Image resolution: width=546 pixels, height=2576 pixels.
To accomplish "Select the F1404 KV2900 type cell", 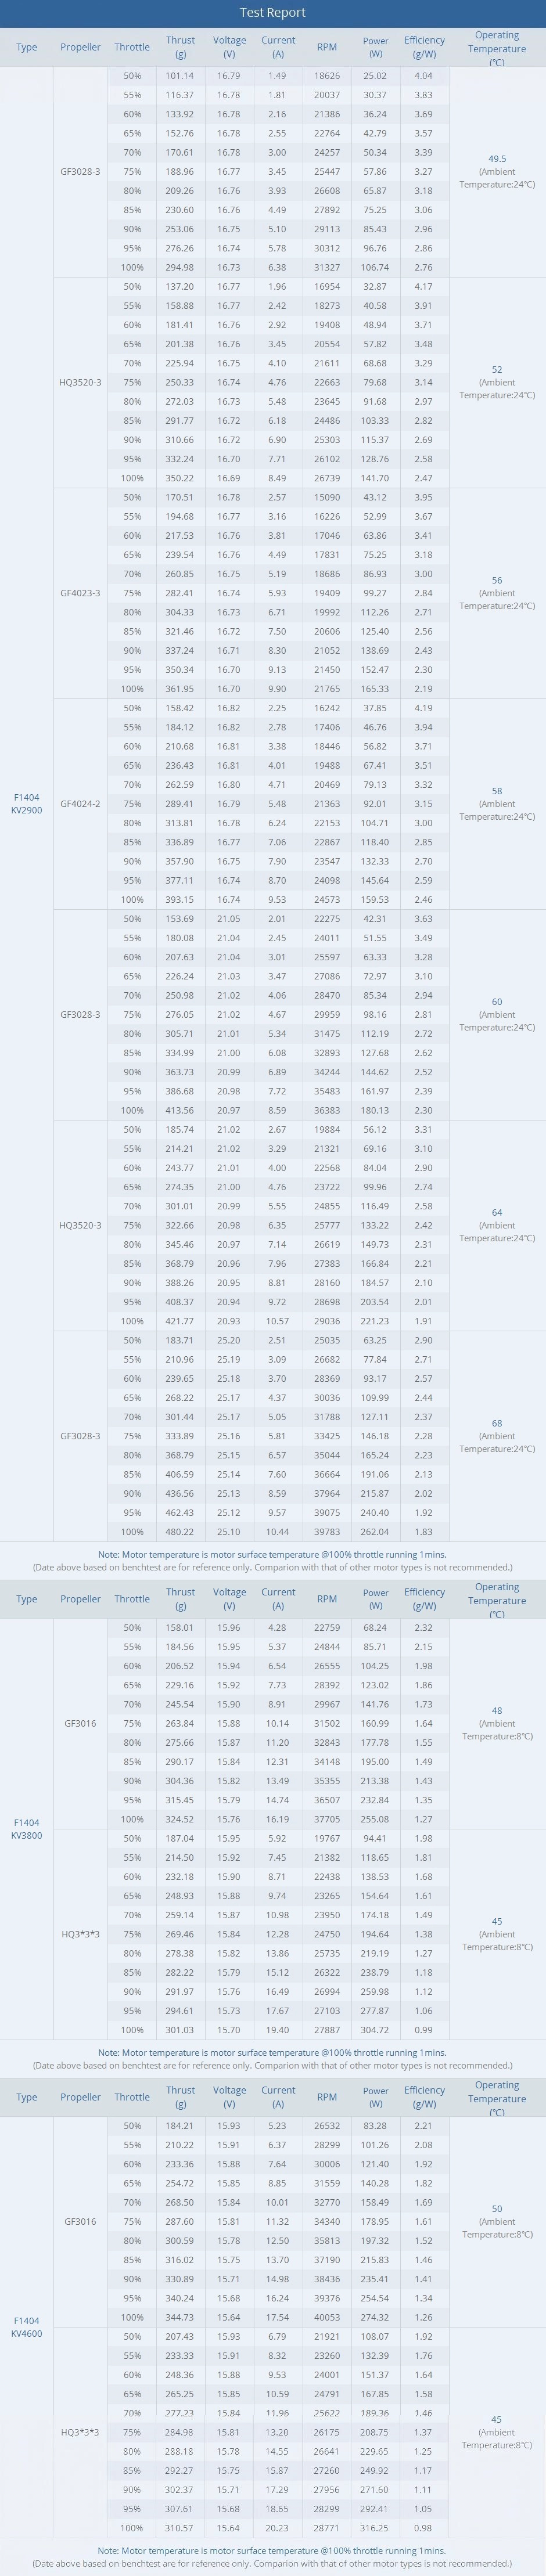I will (x=27, y=803).
